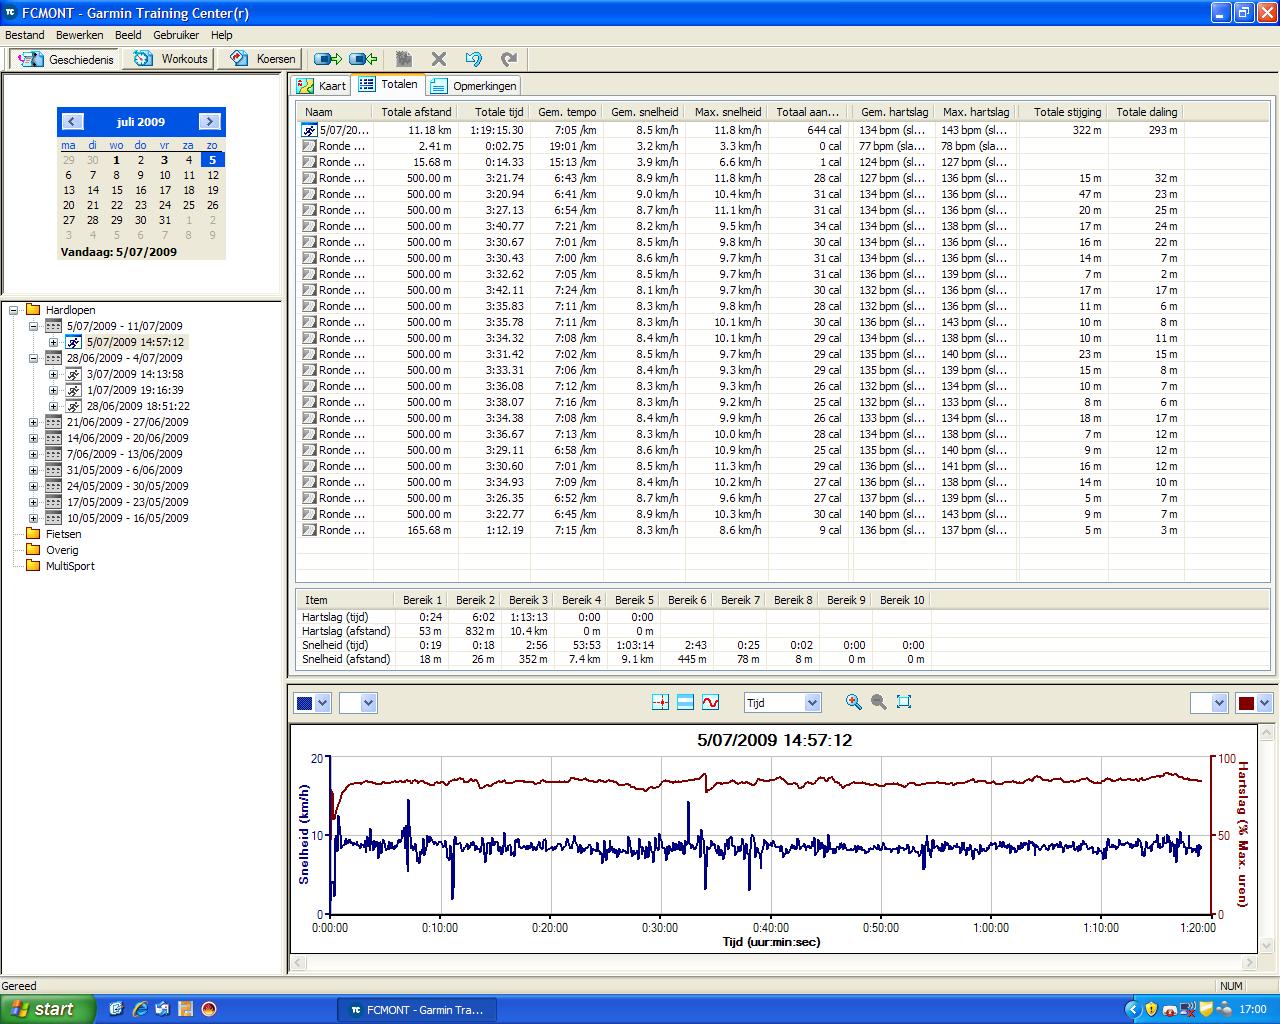Collapse the 28/06/2009 - 4/07/2009 week
This screenshot has width=1280, height=1024.
33,358
